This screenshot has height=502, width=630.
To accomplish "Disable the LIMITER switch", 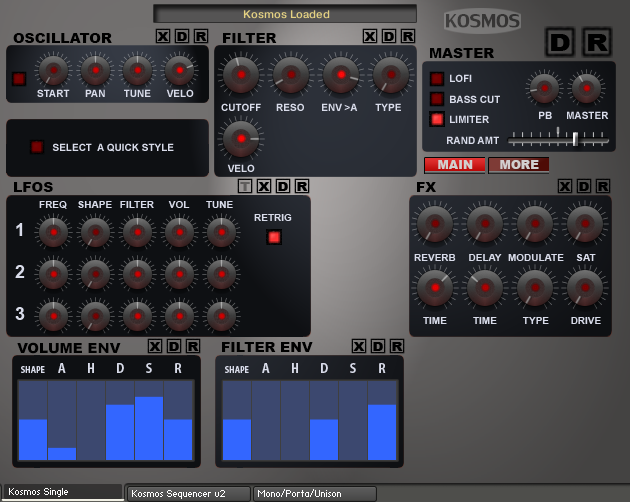I will point(437,119).
